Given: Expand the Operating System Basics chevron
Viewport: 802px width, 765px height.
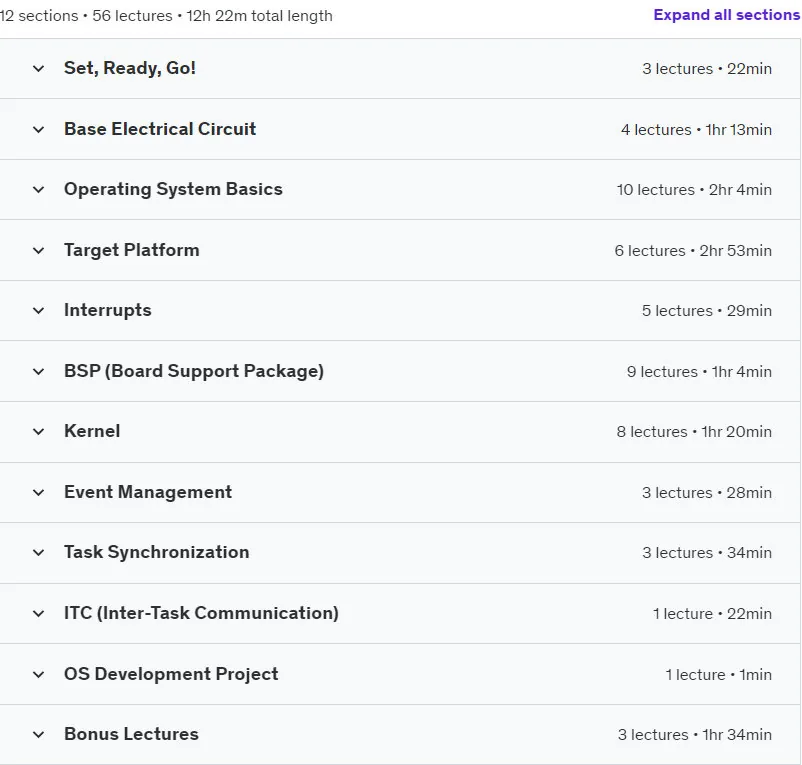Looking at the screenshot, I should click(x=38, y=190).
